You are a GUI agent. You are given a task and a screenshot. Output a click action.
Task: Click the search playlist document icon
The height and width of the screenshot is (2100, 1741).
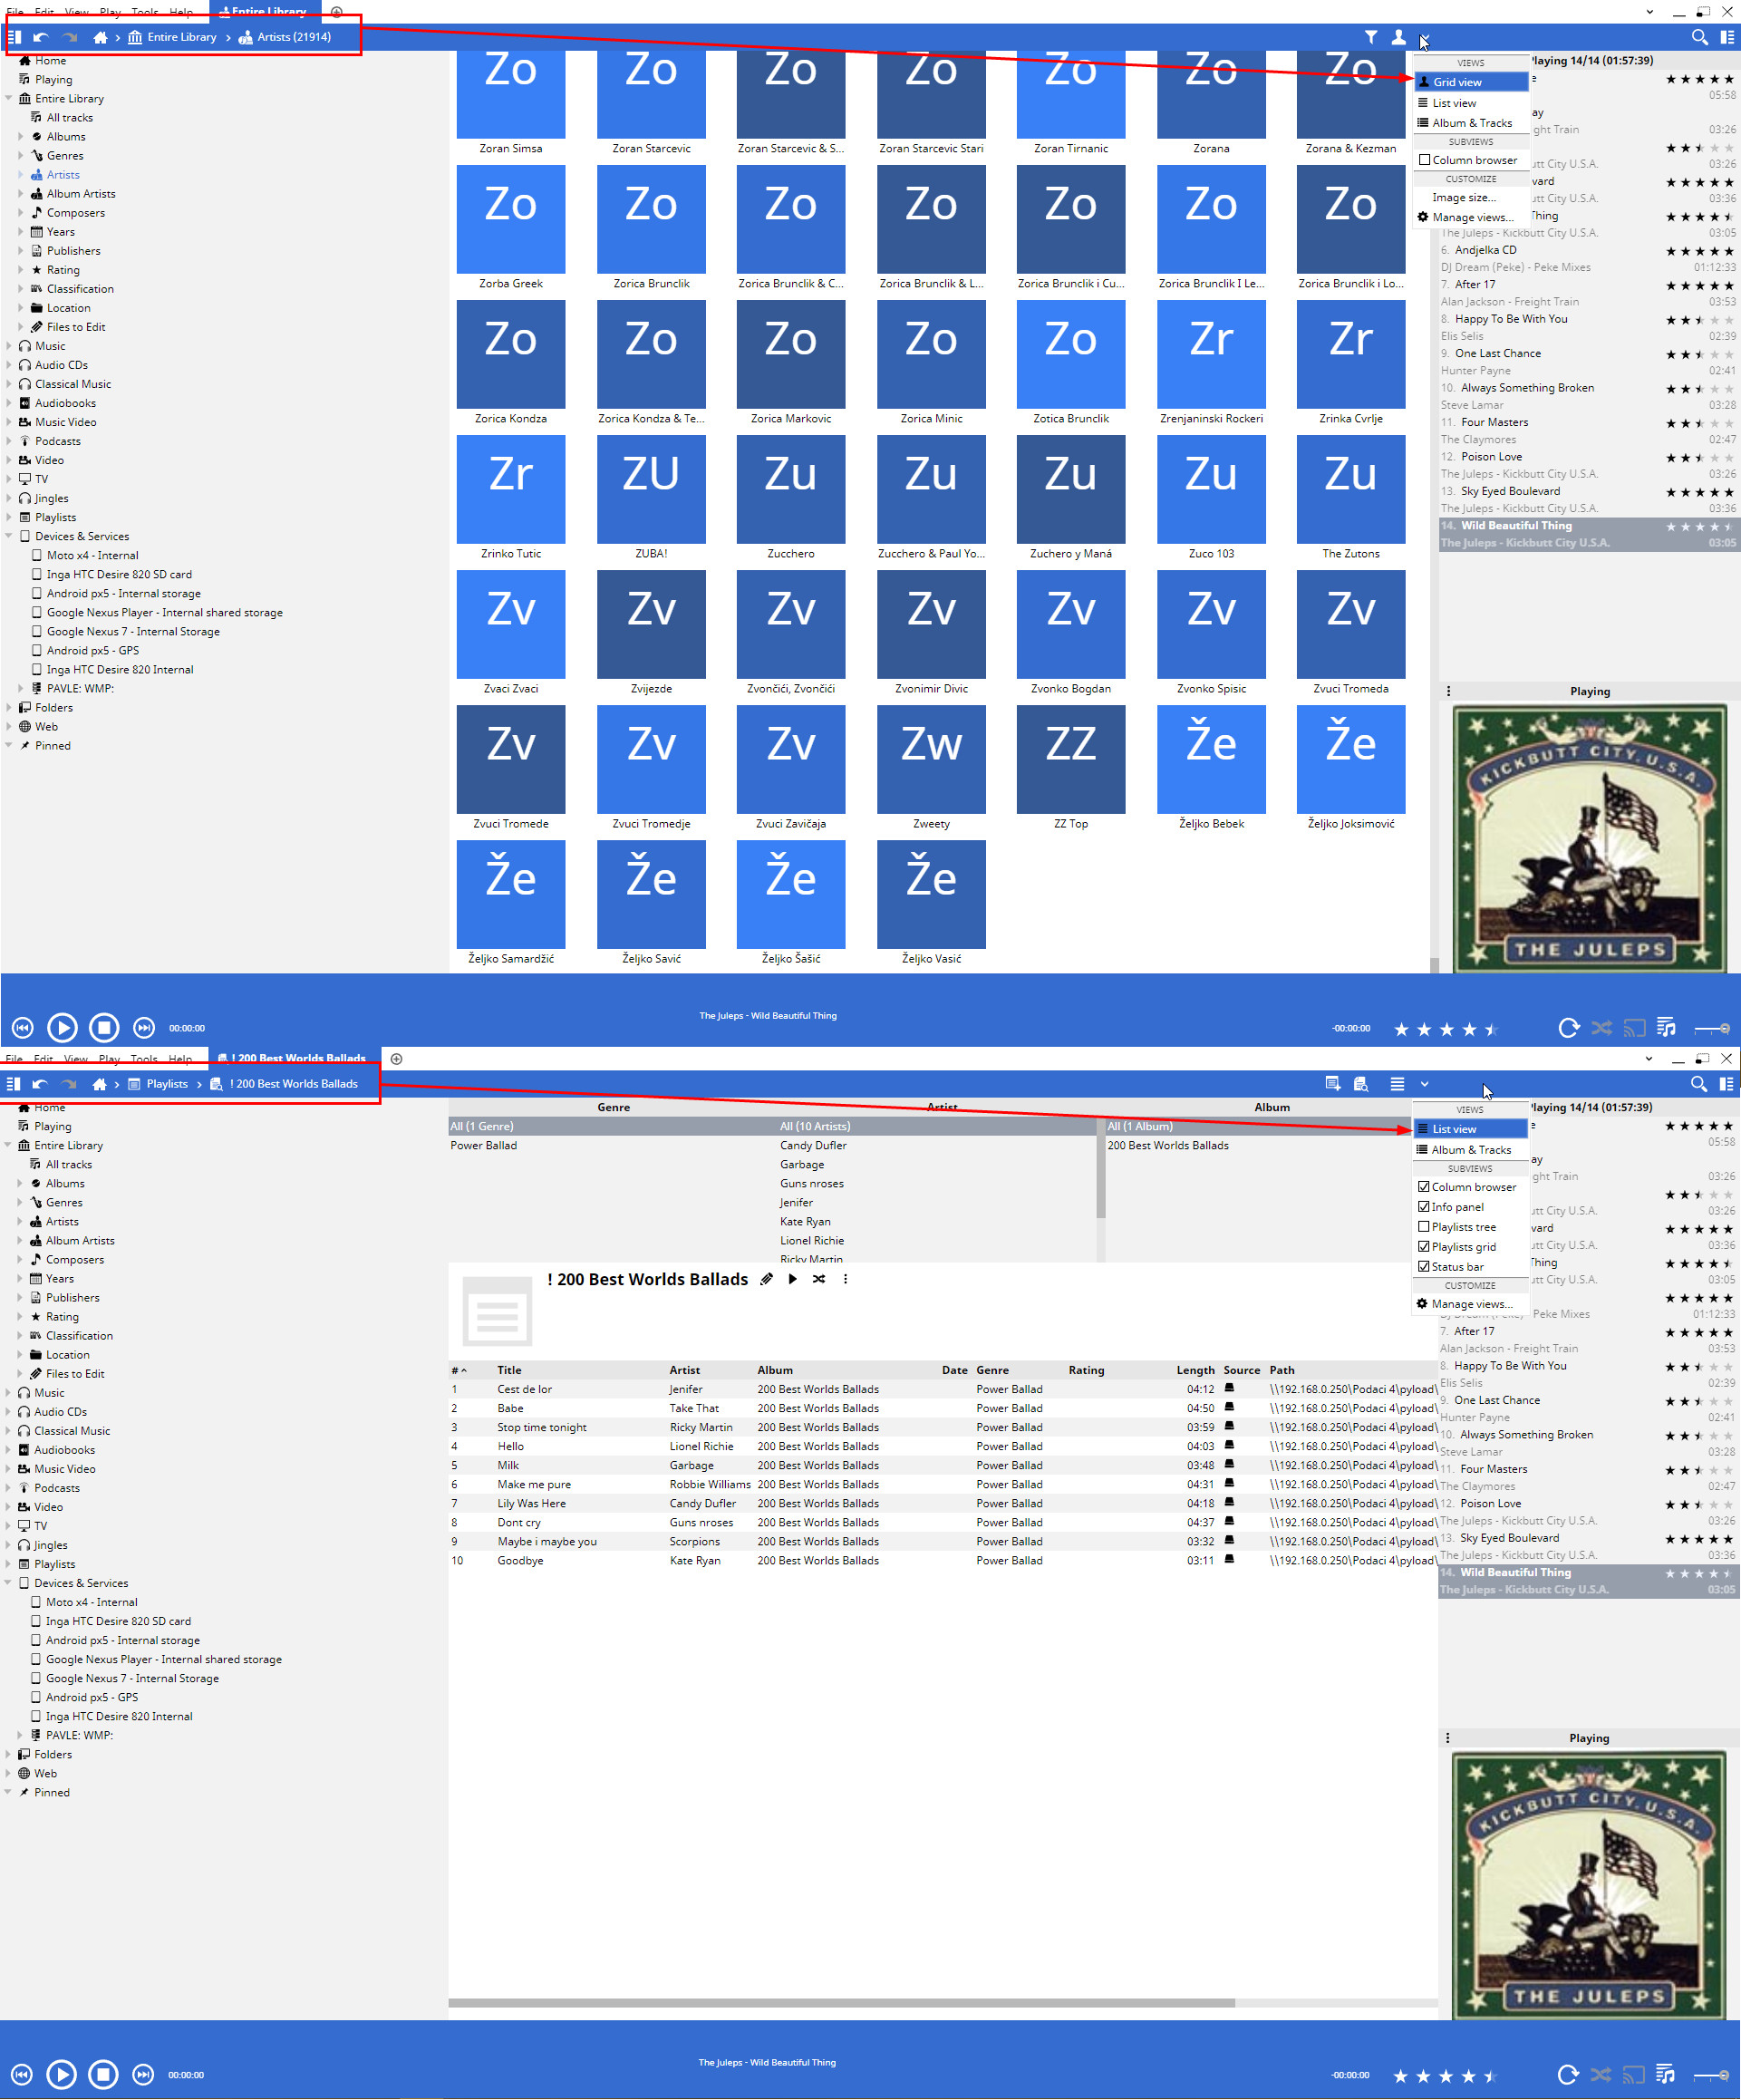pyautogui.click(x=1360, y=1083)
